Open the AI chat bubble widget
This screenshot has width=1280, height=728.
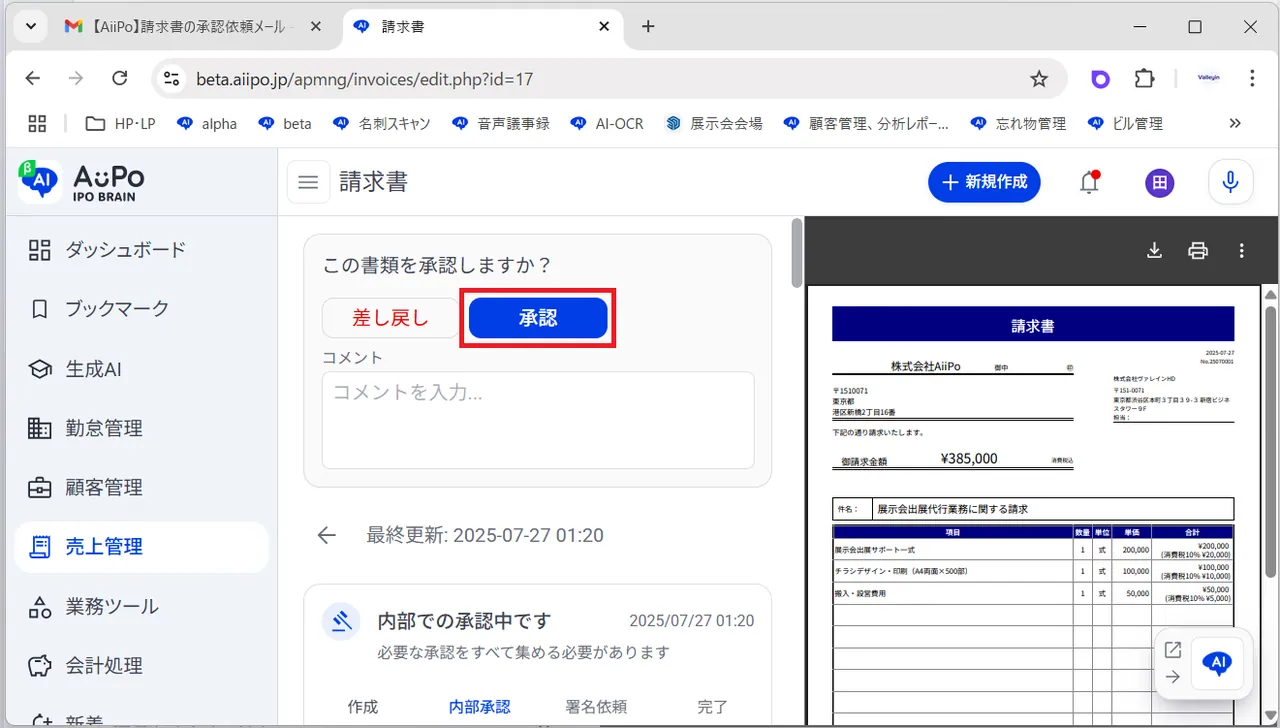coord(1217,663)
